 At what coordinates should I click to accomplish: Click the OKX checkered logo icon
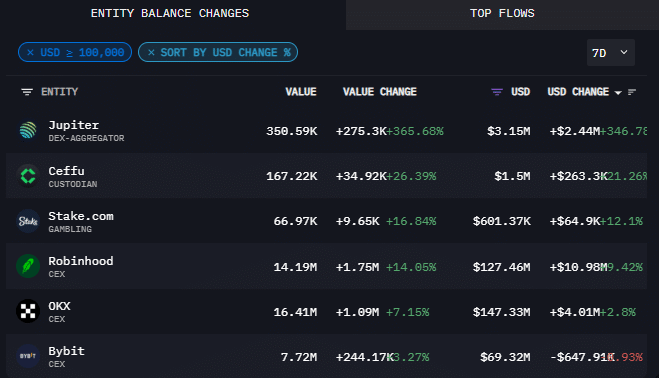28,311
